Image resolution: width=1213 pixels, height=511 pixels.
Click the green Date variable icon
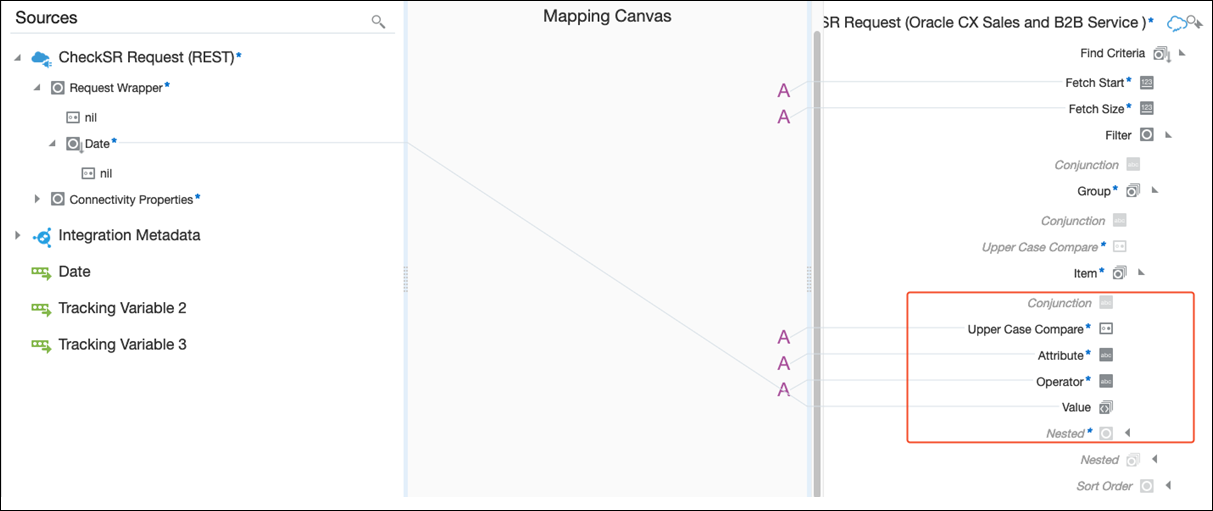41,272
